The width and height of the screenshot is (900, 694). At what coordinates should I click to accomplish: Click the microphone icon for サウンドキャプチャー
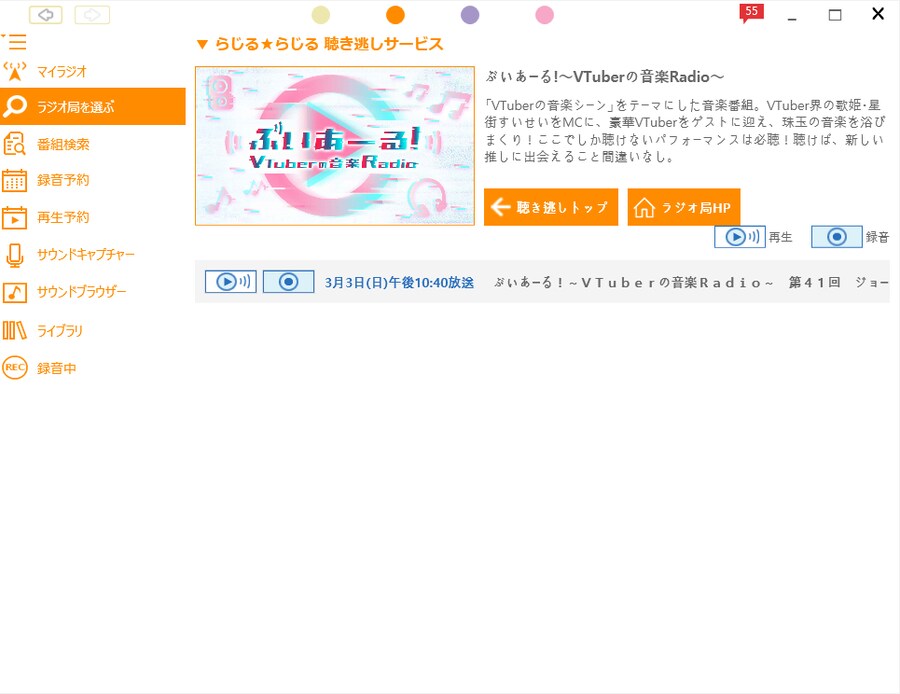pyautogui.click(x=15, y=255)
